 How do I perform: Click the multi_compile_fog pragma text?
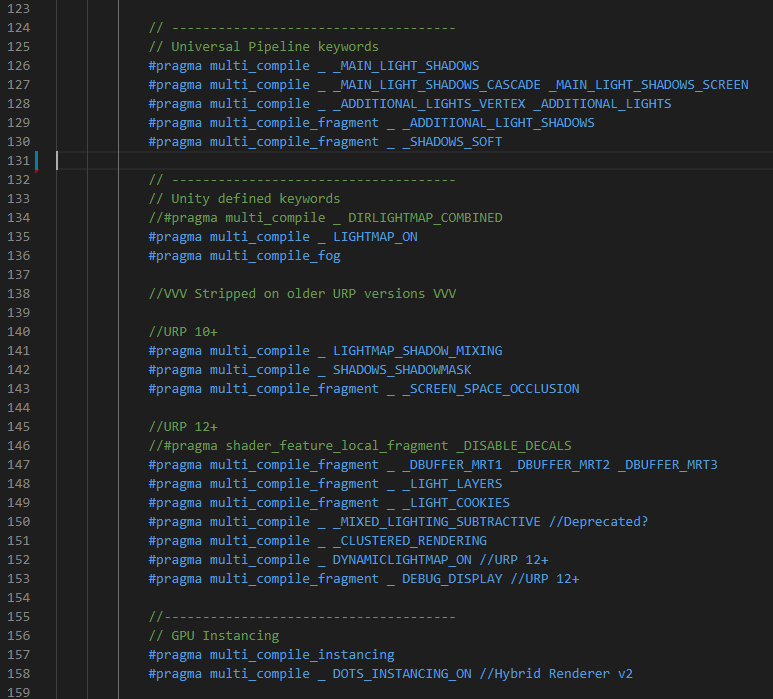(x=275, y=256)
